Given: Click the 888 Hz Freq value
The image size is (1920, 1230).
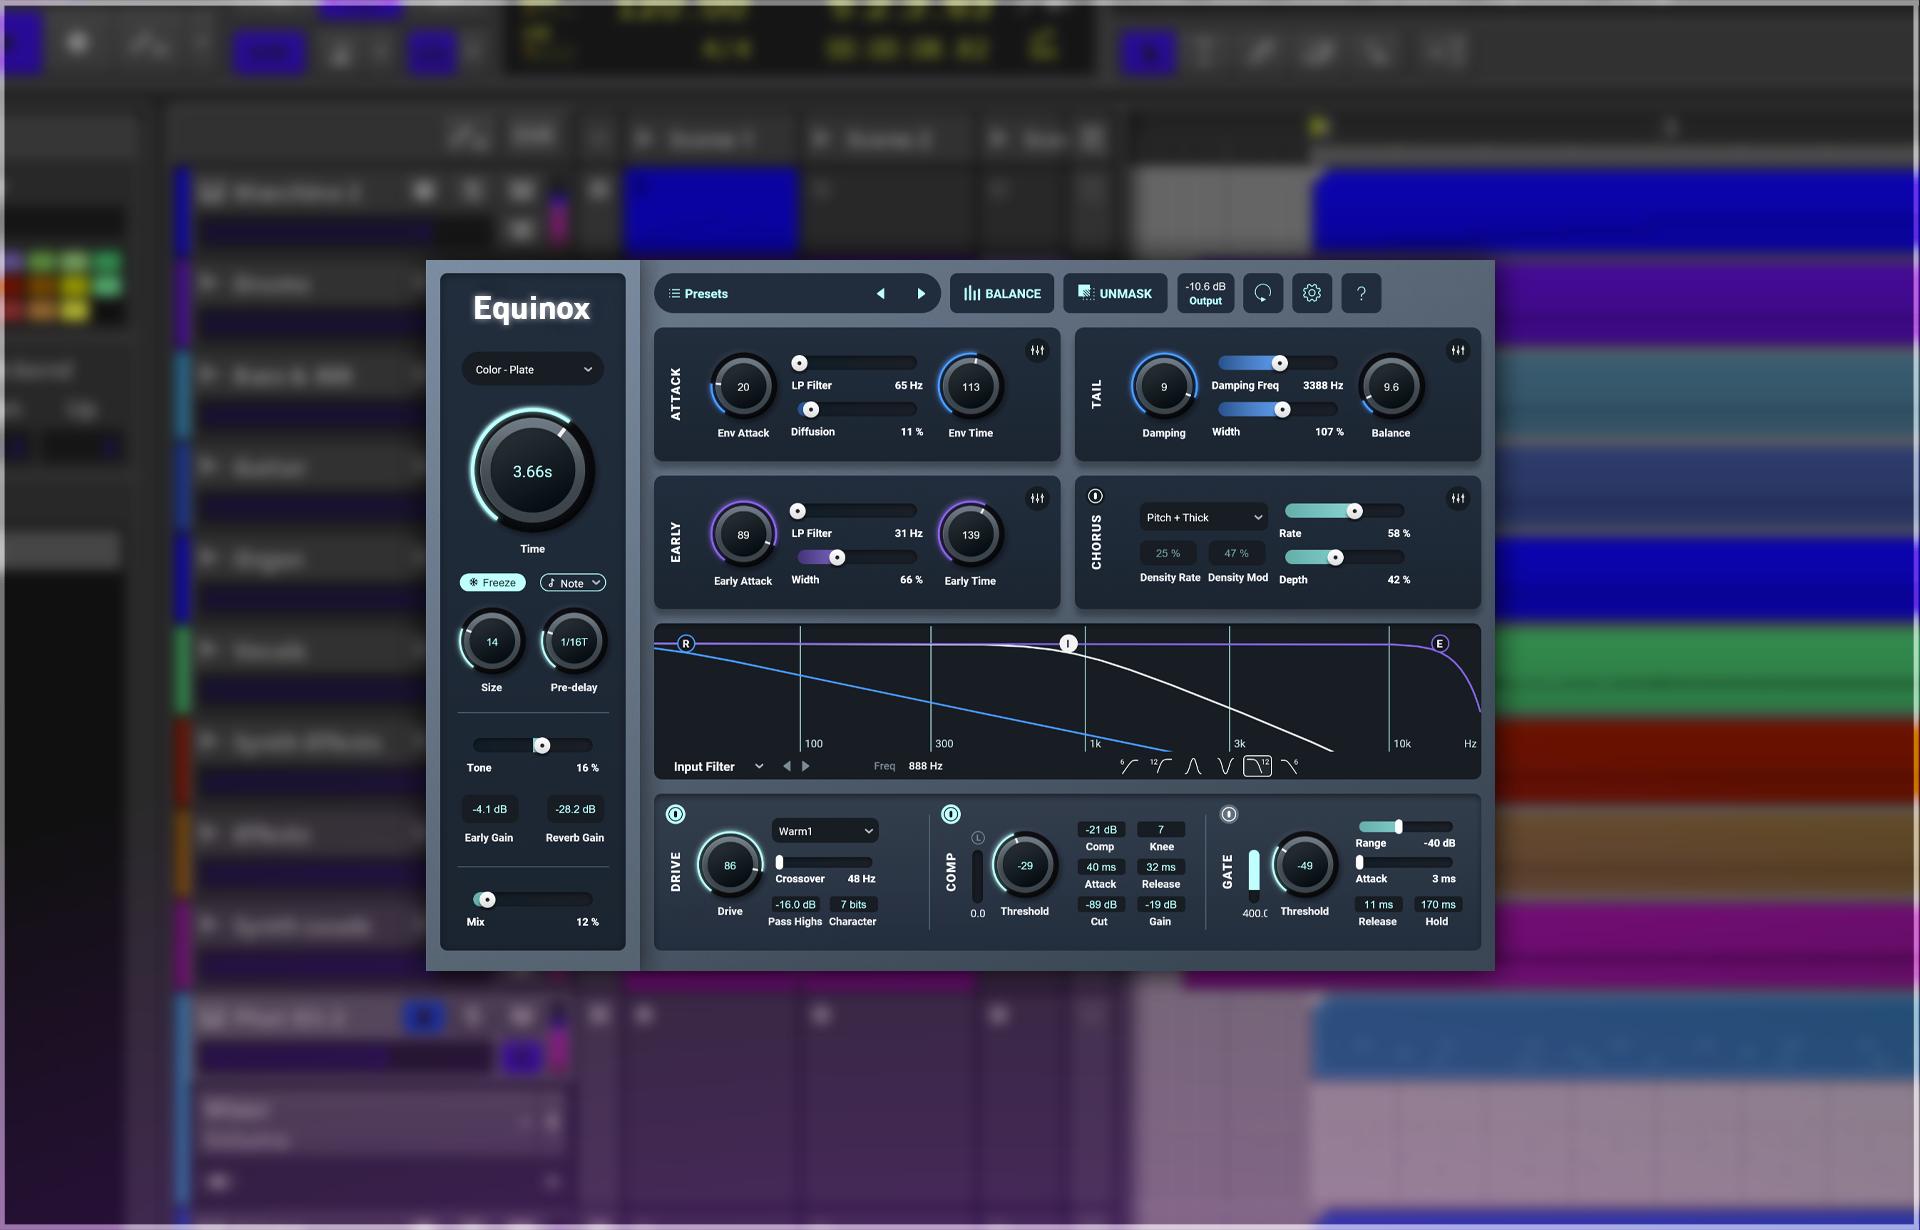Looking at the screenshot, I should tap(925, 766).
